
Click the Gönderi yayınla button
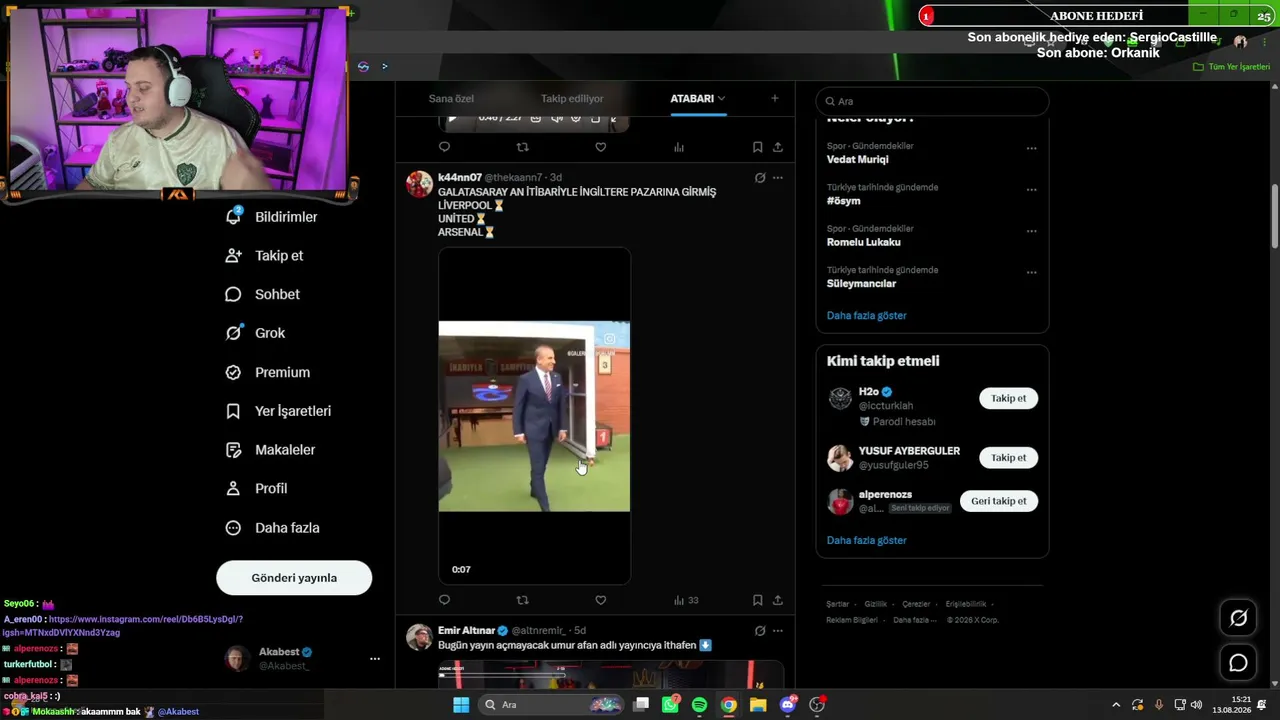pos(294,578)
